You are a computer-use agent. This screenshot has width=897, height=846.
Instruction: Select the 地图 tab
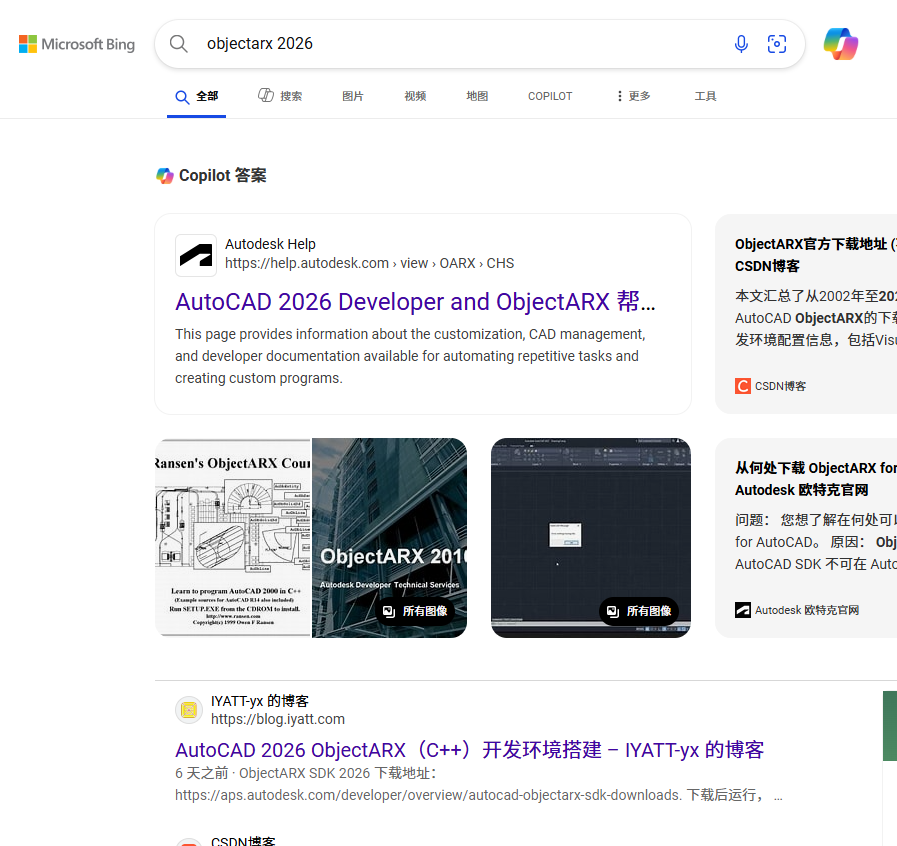pyautogui.click(x=477, y=96)
